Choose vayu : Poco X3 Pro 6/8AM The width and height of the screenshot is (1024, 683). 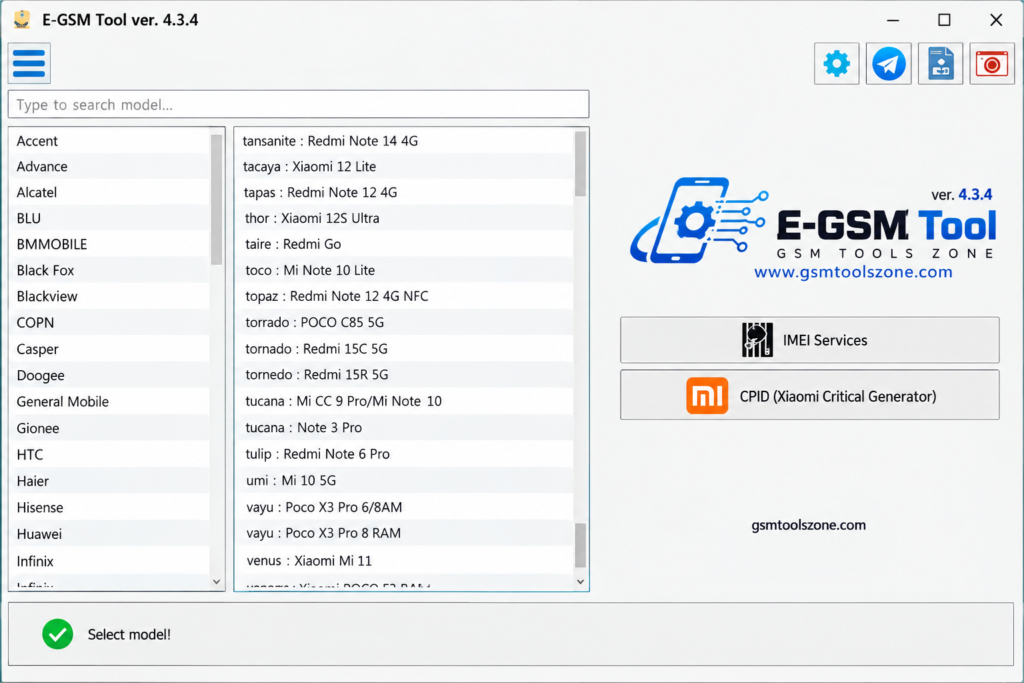tap(404, 507)
